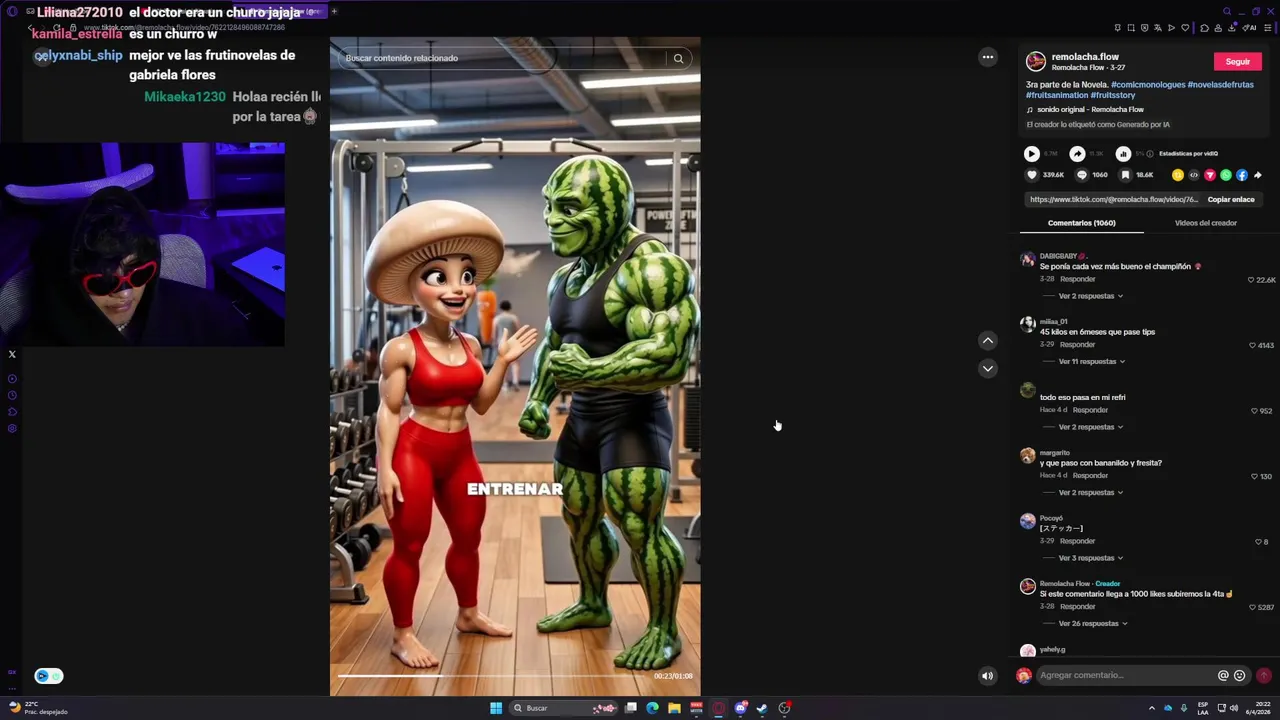Screen dimensions: 1280x720
Task: Click the vidIQ shares arrow icon
Action: 1077,154
